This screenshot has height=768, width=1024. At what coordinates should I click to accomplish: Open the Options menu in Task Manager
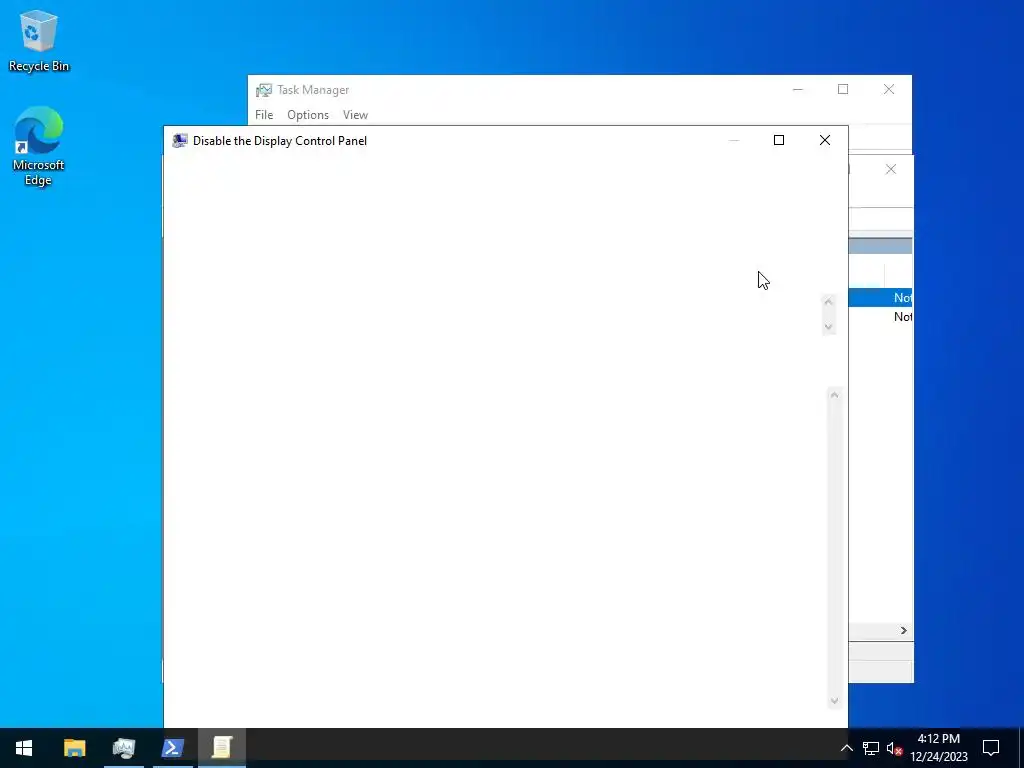click(308, 115)
